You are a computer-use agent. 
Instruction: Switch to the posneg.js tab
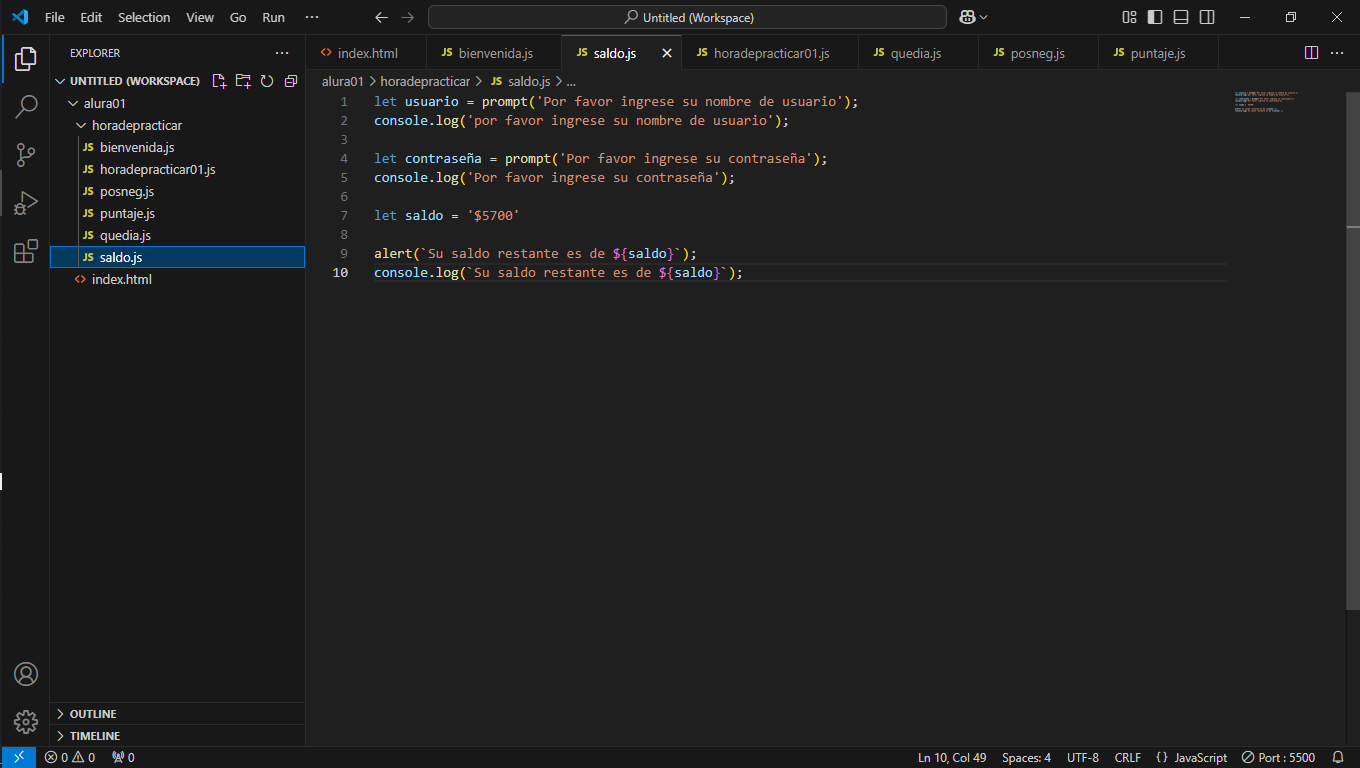tap(1037, 53)
